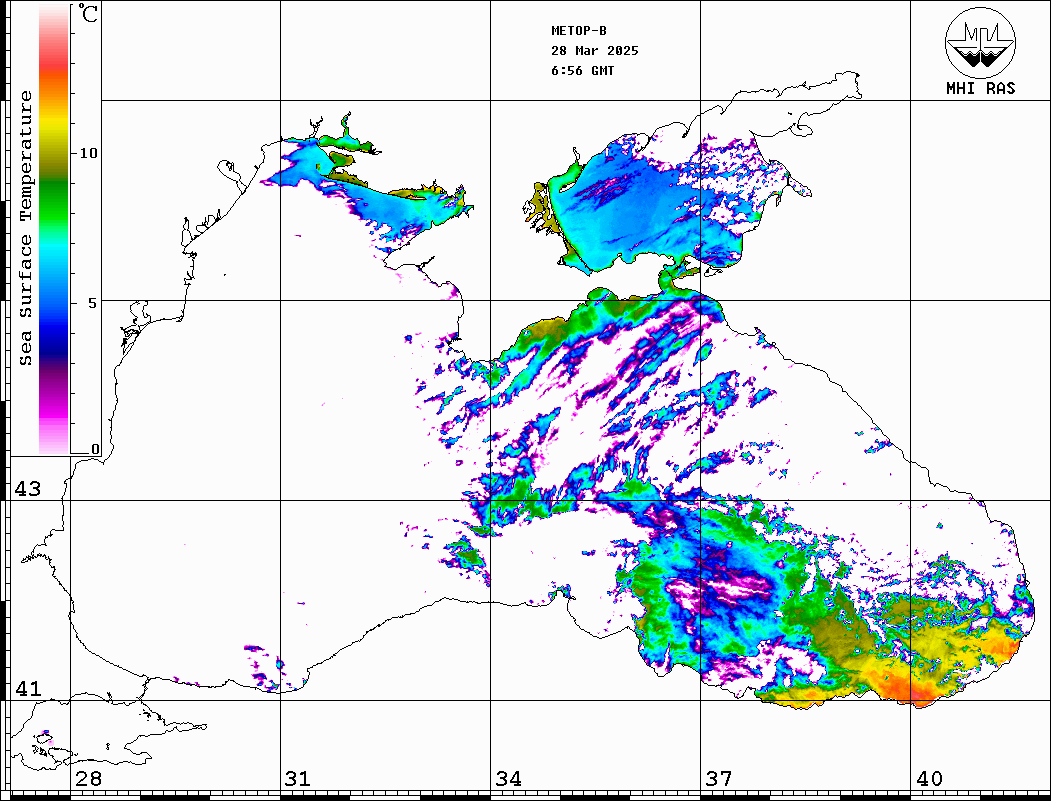
Task: Click latitude label 43
Action: tap(27, 489)
